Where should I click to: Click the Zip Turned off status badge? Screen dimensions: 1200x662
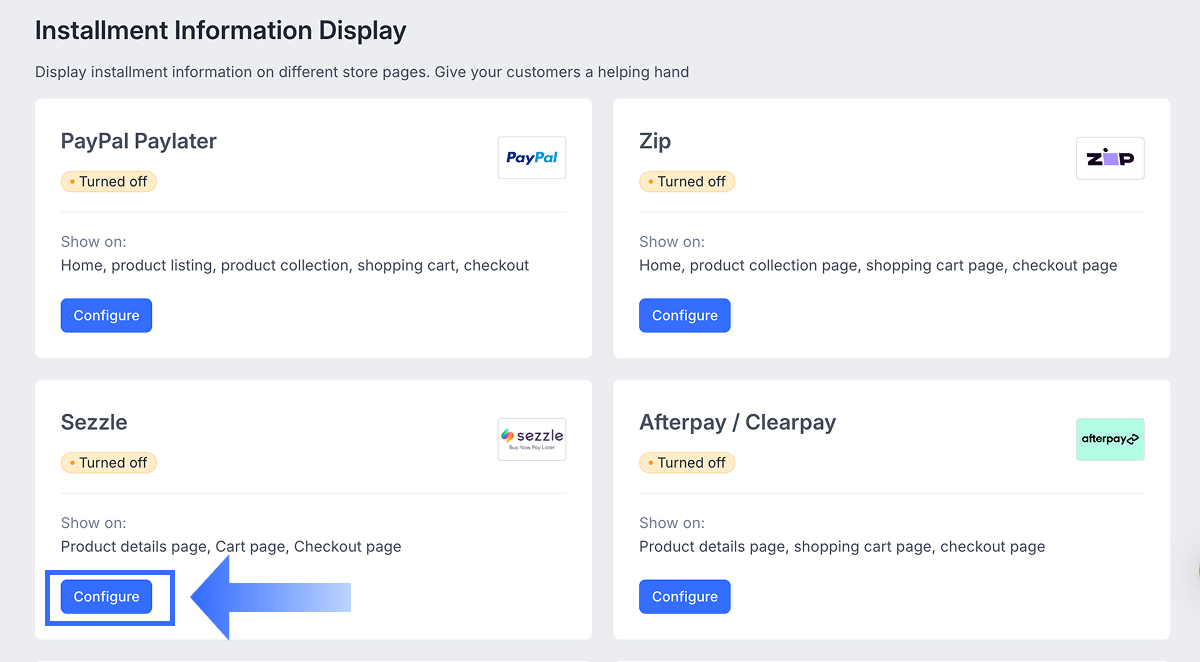[x=687, y=181]
